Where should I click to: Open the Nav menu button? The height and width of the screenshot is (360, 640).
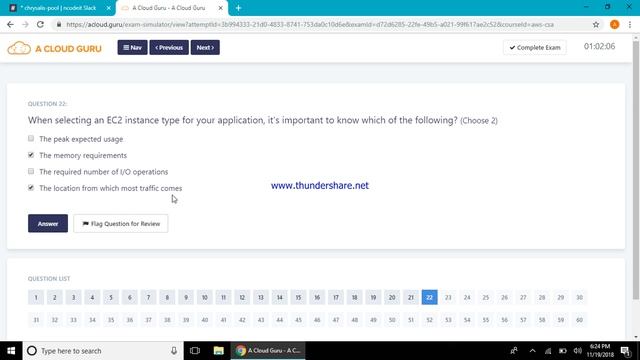click(132, 47)
